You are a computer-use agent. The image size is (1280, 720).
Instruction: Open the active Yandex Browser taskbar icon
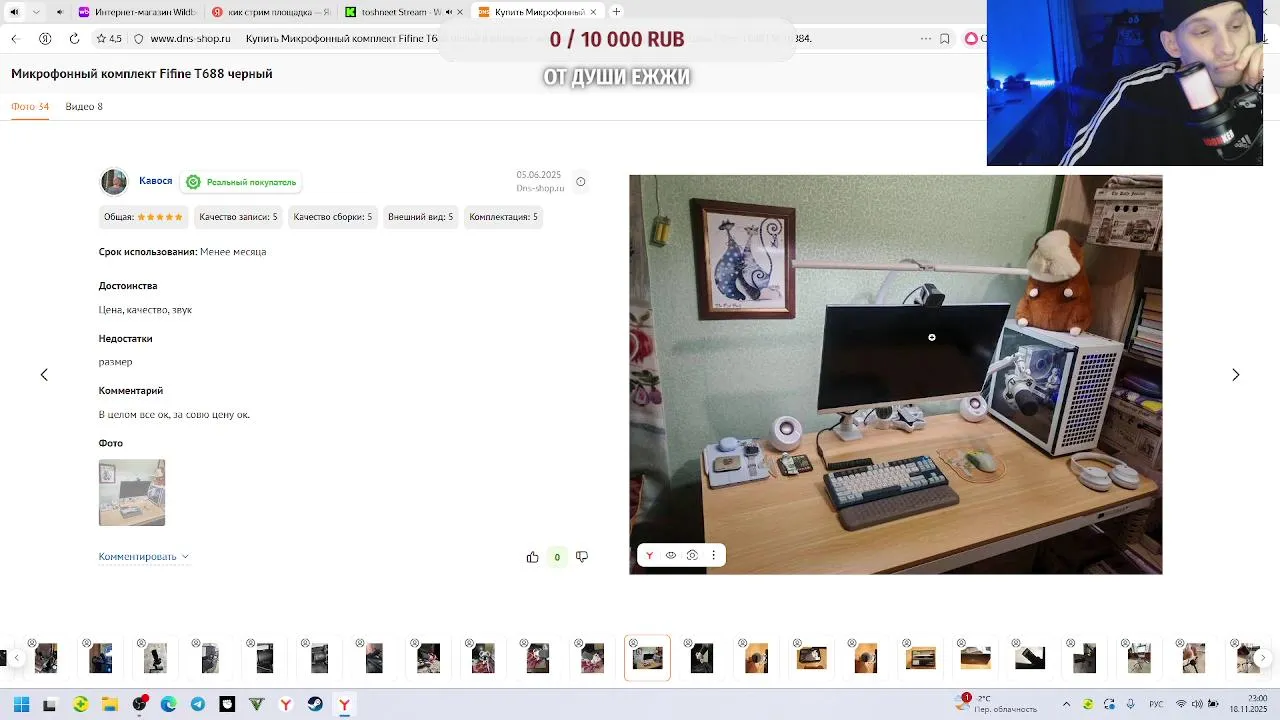(x=344, y=705)
